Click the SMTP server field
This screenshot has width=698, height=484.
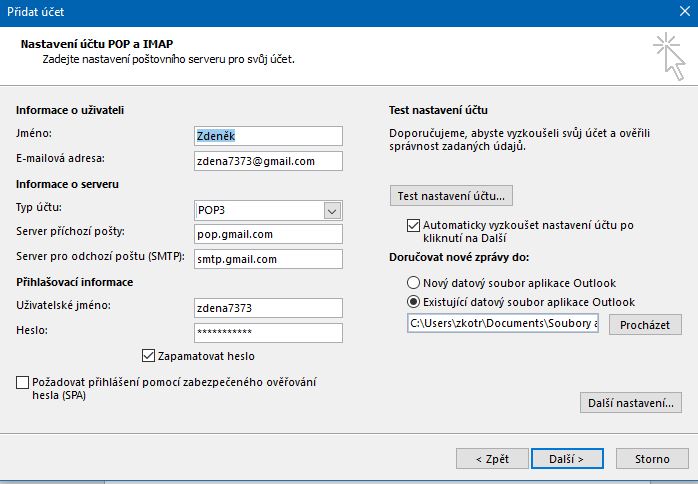pyautogui.click(x=268, y=259)
